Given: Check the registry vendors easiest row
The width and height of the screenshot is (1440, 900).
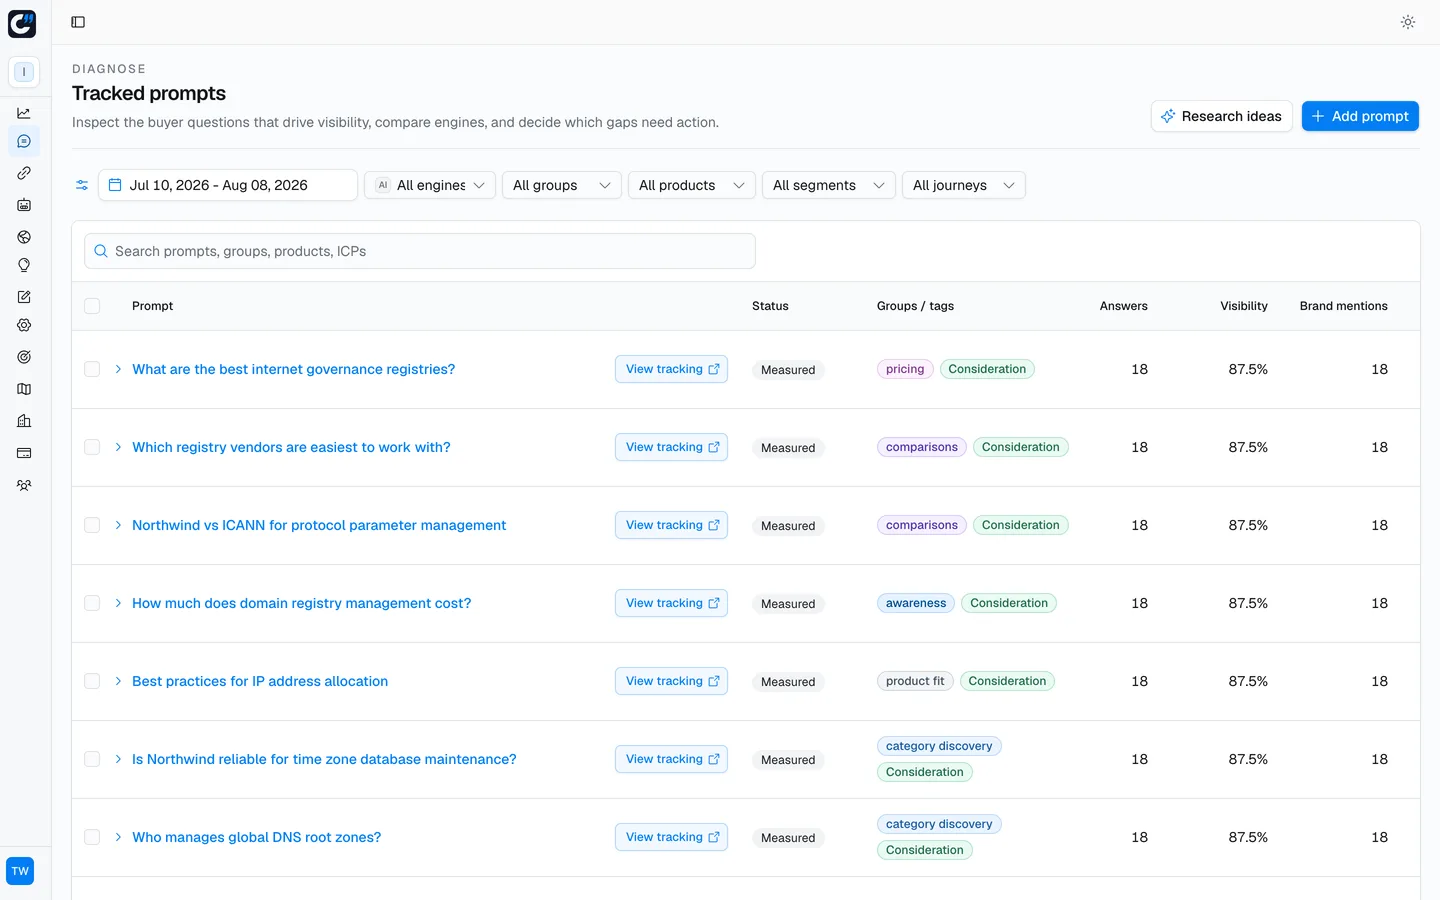Looking at the screenshot, I should [x=92, y=447].
